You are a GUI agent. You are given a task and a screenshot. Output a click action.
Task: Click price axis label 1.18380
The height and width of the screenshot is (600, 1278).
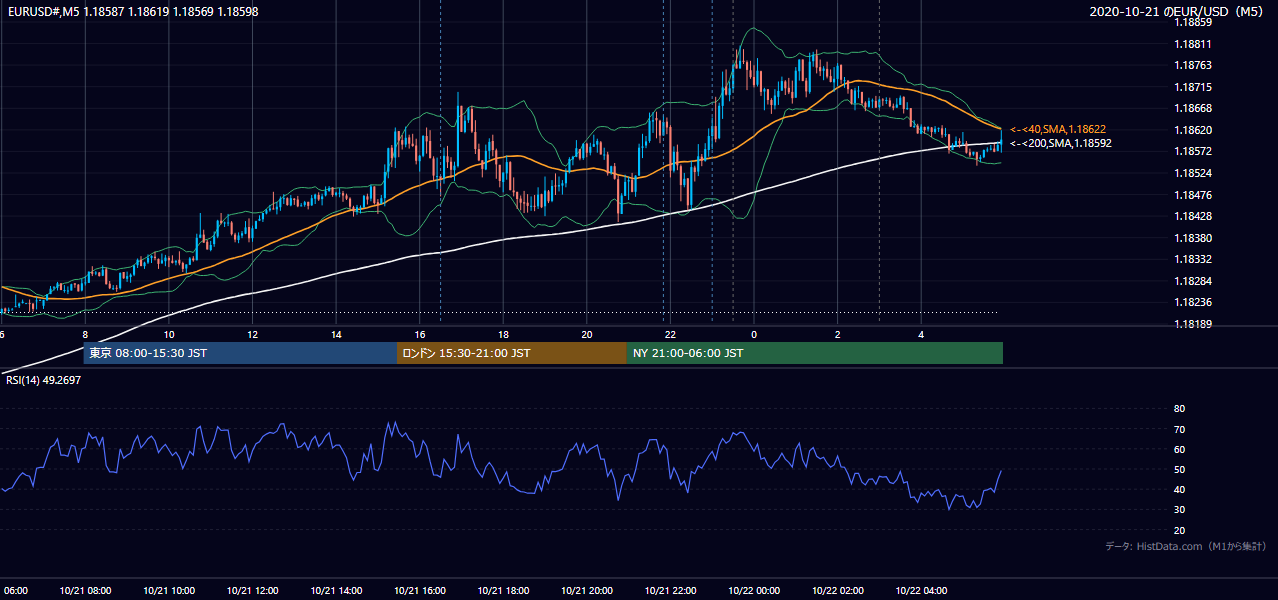pyautogui.click(x=1192, y=238)
